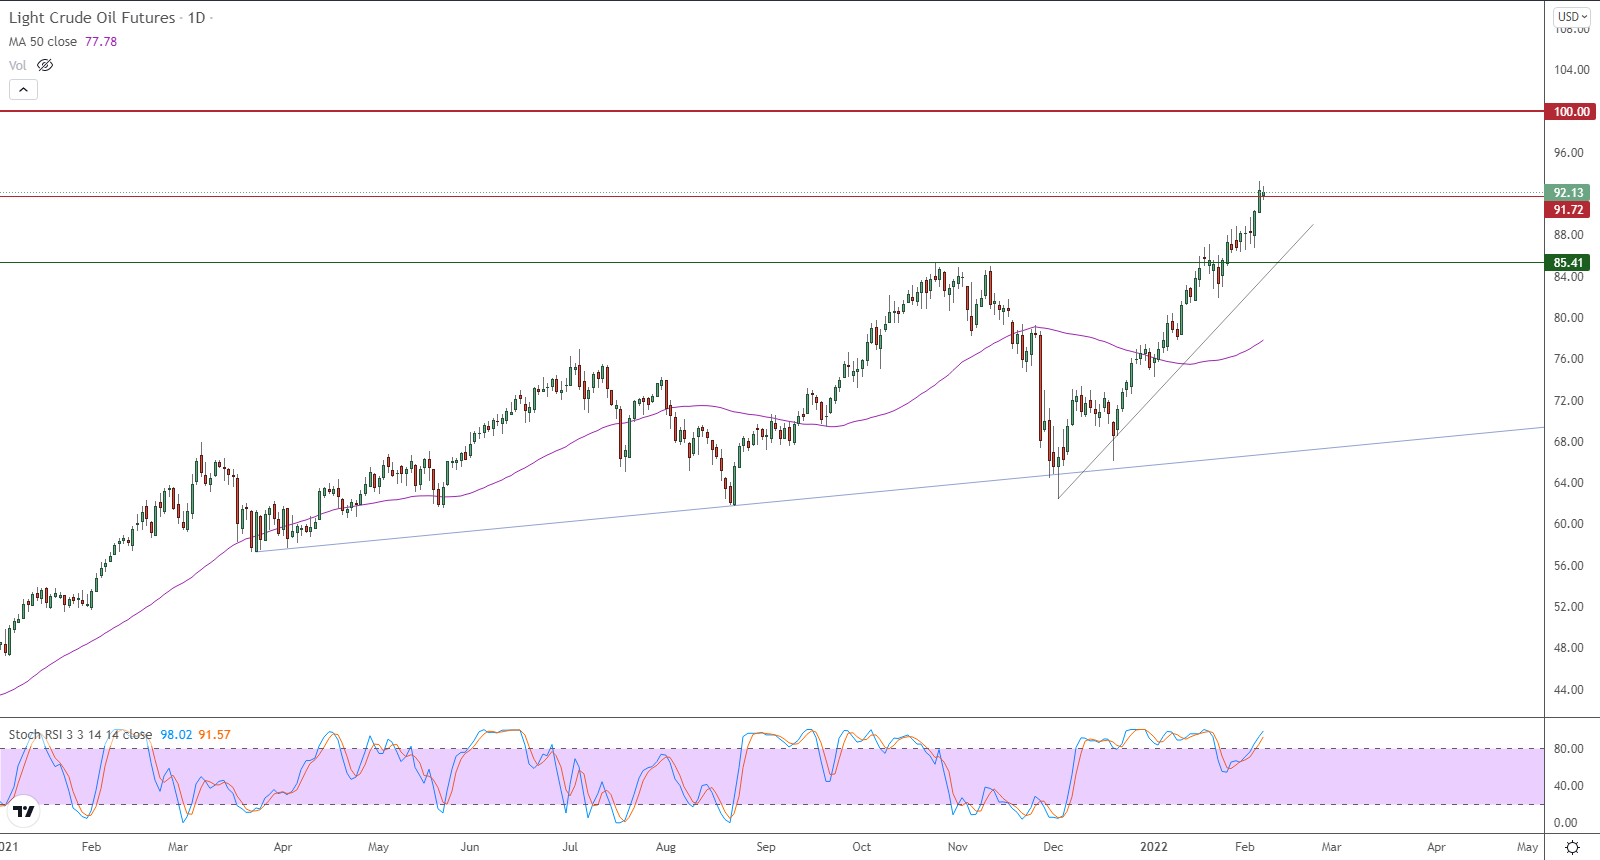Click 104.00 on the price scale
Viewport: 1600px width, 860px height.
(1571, 70)
